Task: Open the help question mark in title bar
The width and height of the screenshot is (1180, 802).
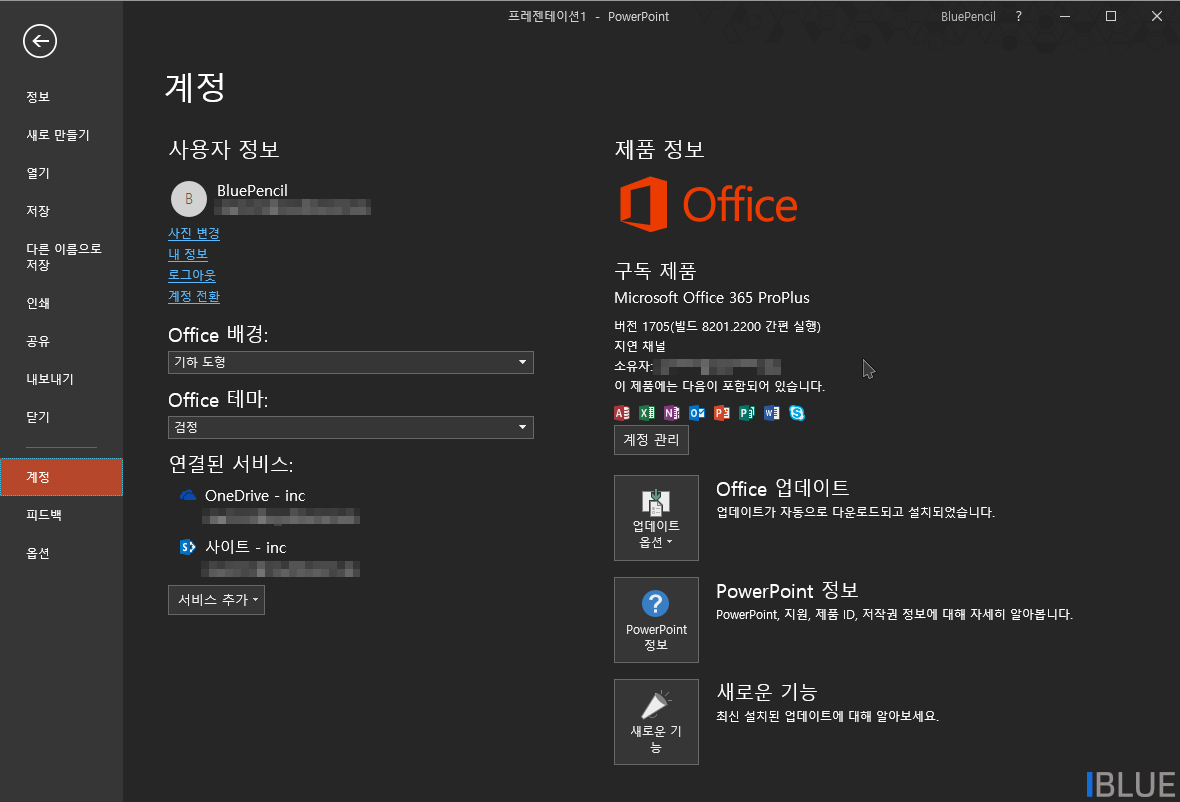Action: point(1019,16)
